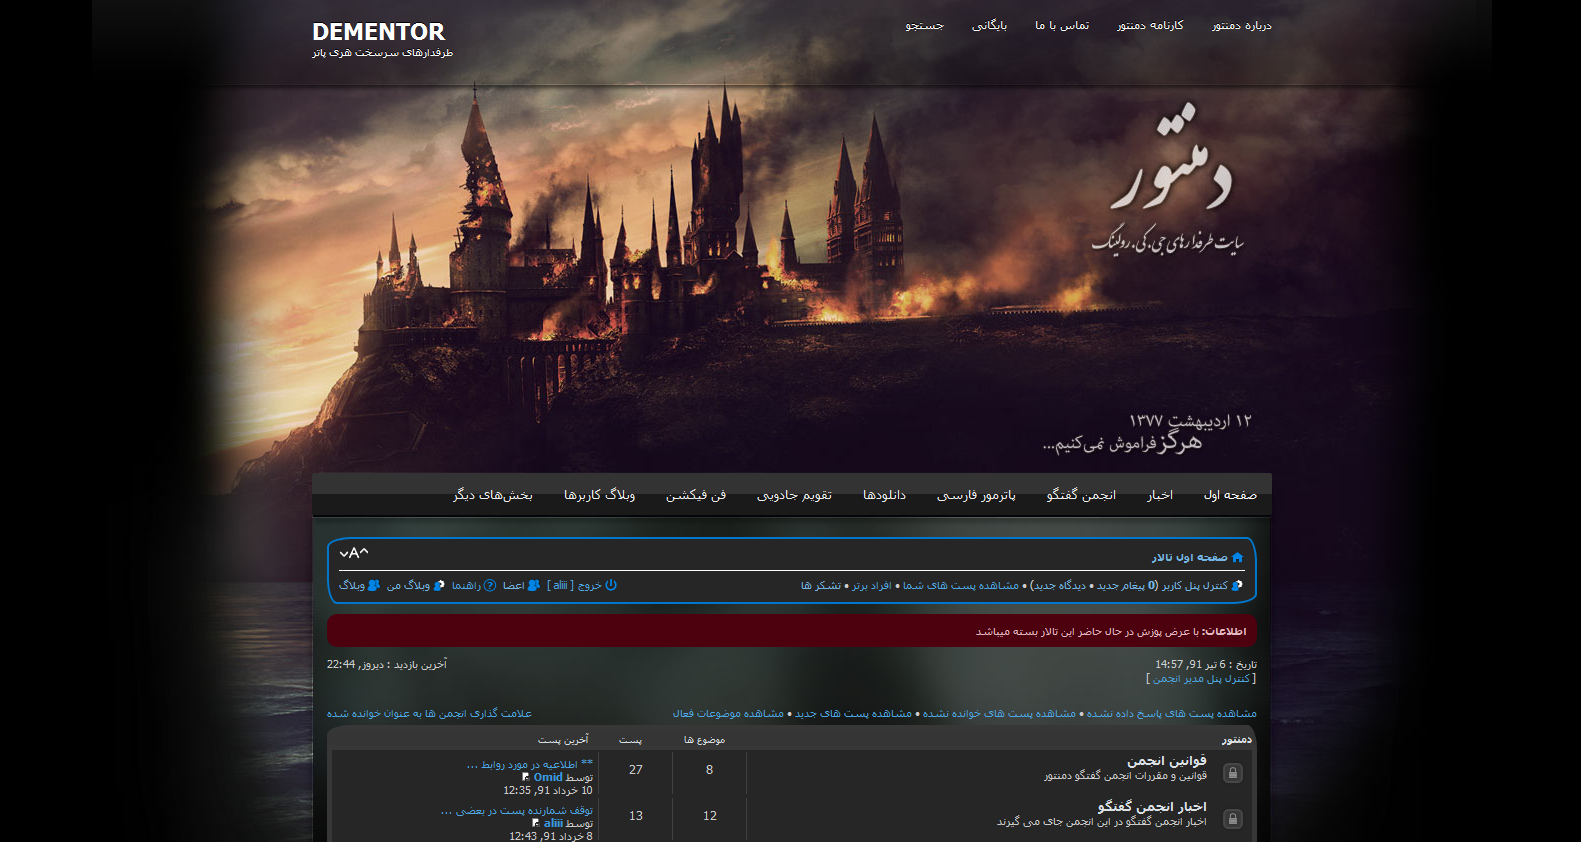Viewport: 1581px width, 842px height.
Task: Open 'اعضا' members link
Action: coord(513,585)
